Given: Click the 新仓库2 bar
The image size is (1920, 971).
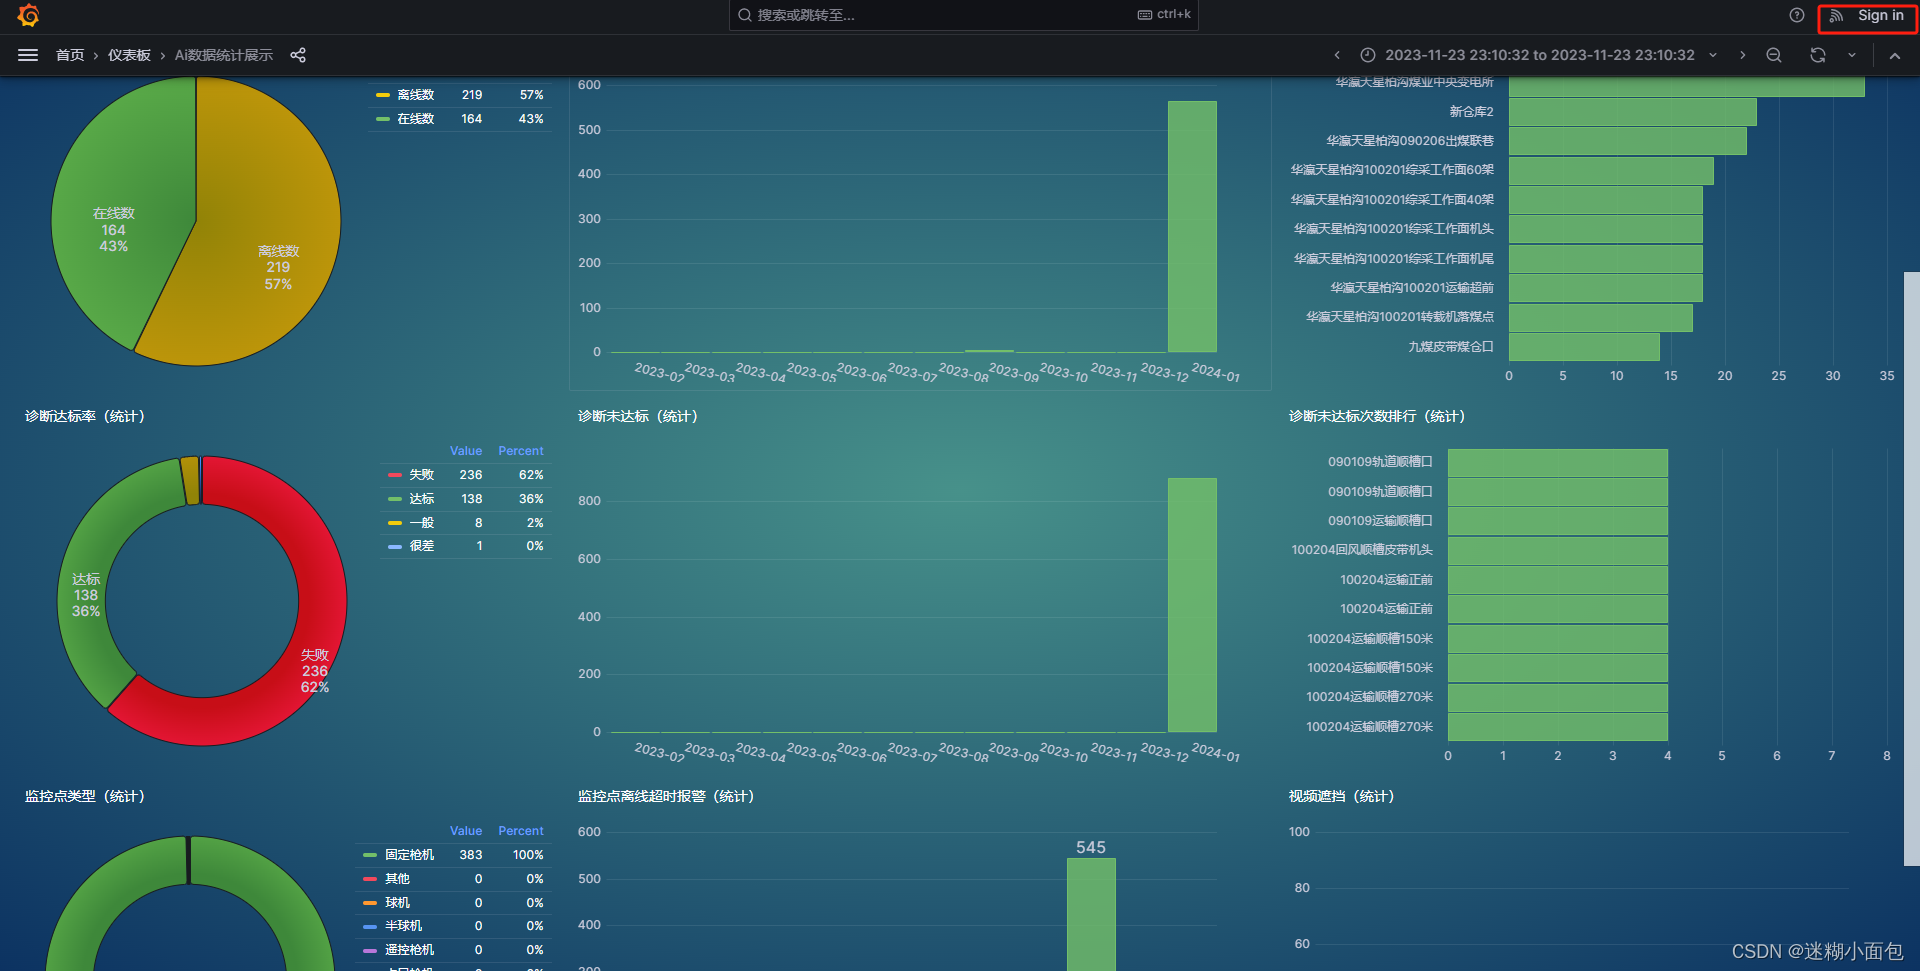Looking at the screenshot, I should (1632, 112).
